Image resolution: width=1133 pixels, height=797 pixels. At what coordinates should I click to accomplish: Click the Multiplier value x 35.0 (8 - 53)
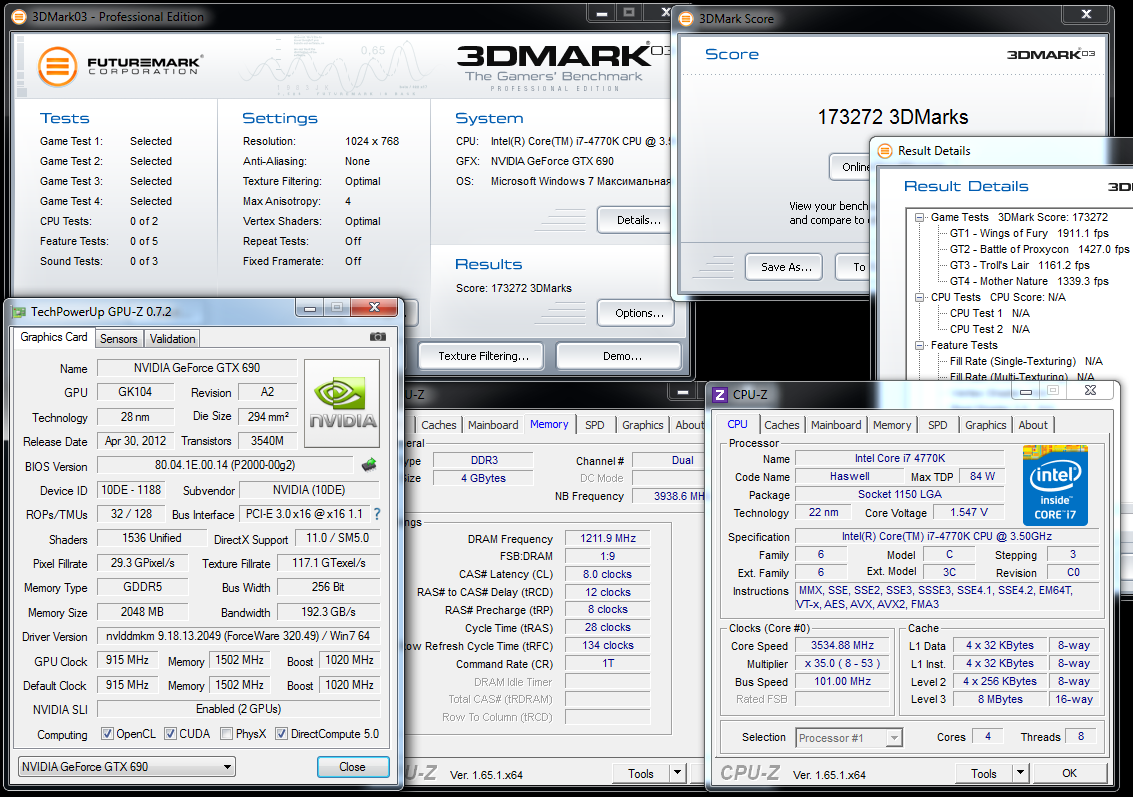[842, 663]
